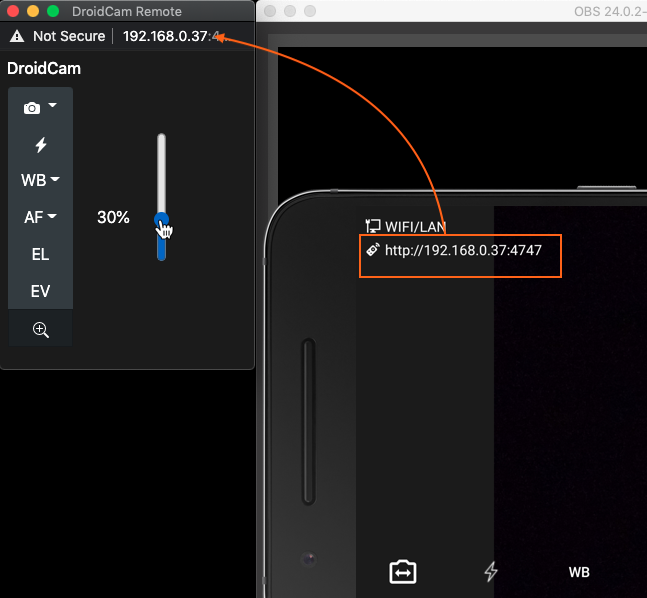Expand the WB white balance dropdown in DroidCam Remote
The height and width of the screenshot is (598, 647).
(x=40, y=180)
